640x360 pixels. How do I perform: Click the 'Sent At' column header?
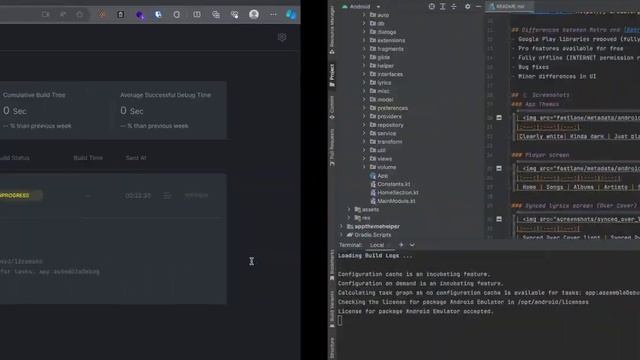pyautogui.click(x=136, y=158)
